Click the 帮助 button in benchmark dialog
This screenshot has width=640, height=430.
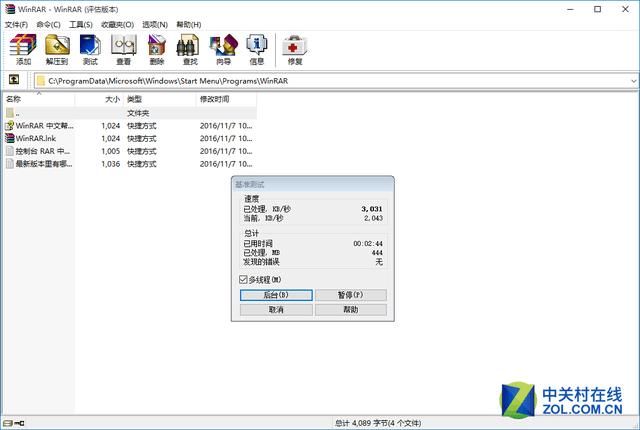[351, 310]
